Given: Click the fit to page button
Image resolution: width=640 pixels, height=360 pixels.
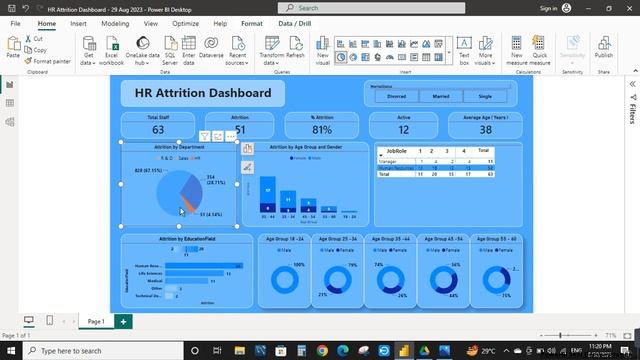Looking at the screenshot, I should [627, 336].
